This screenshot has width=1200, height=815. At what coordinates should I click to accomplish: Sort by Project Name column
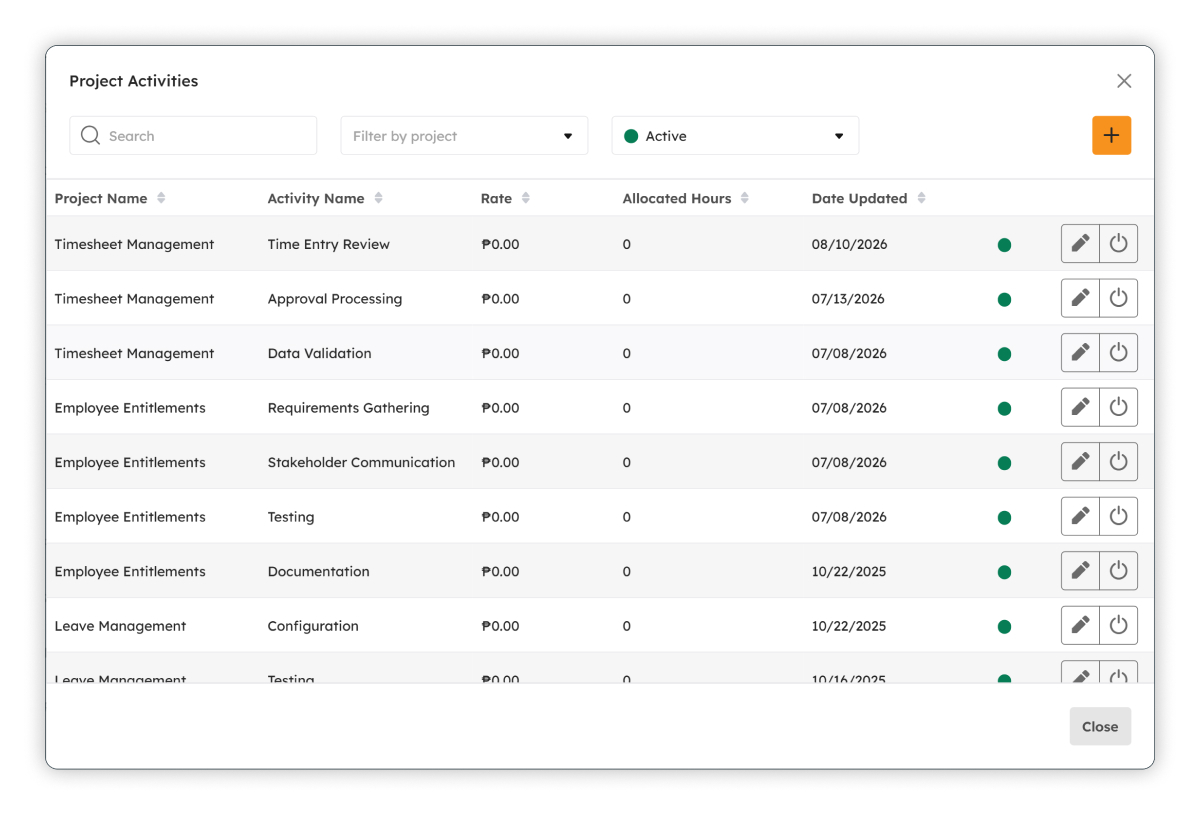coord(161,198)
